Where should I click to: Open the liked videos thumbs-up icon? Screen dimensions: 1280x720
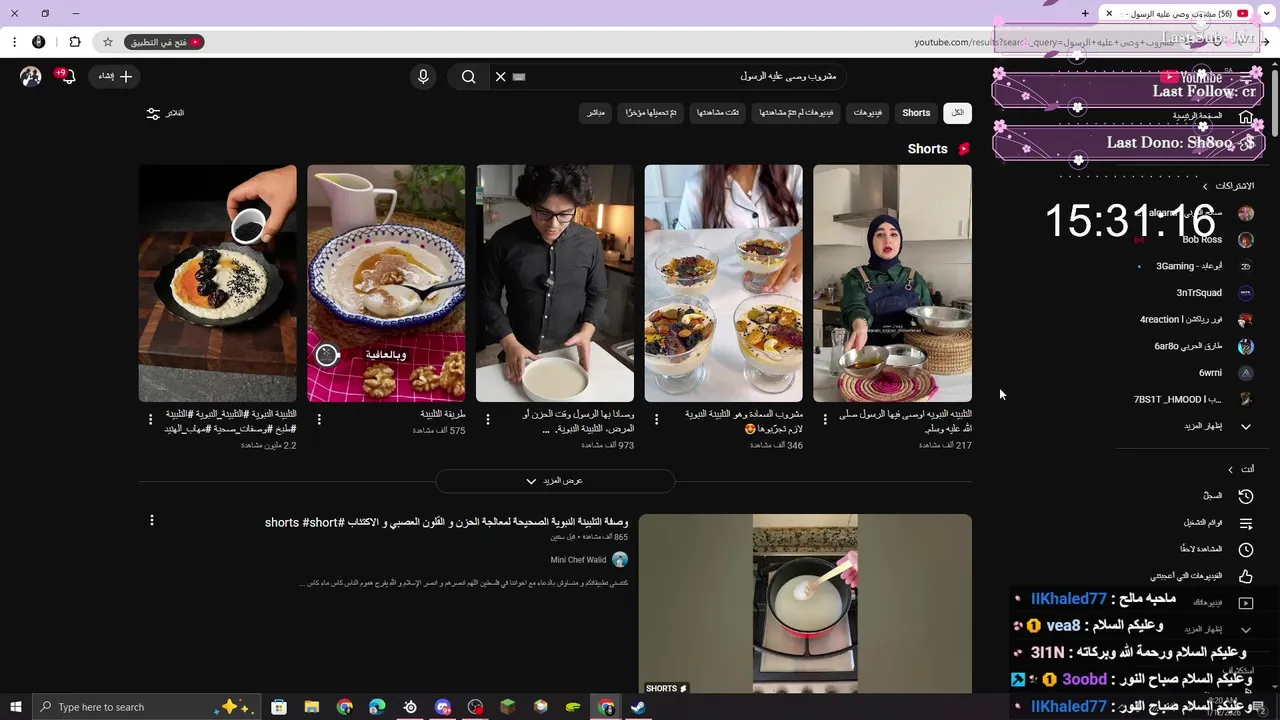(1246, 576)
